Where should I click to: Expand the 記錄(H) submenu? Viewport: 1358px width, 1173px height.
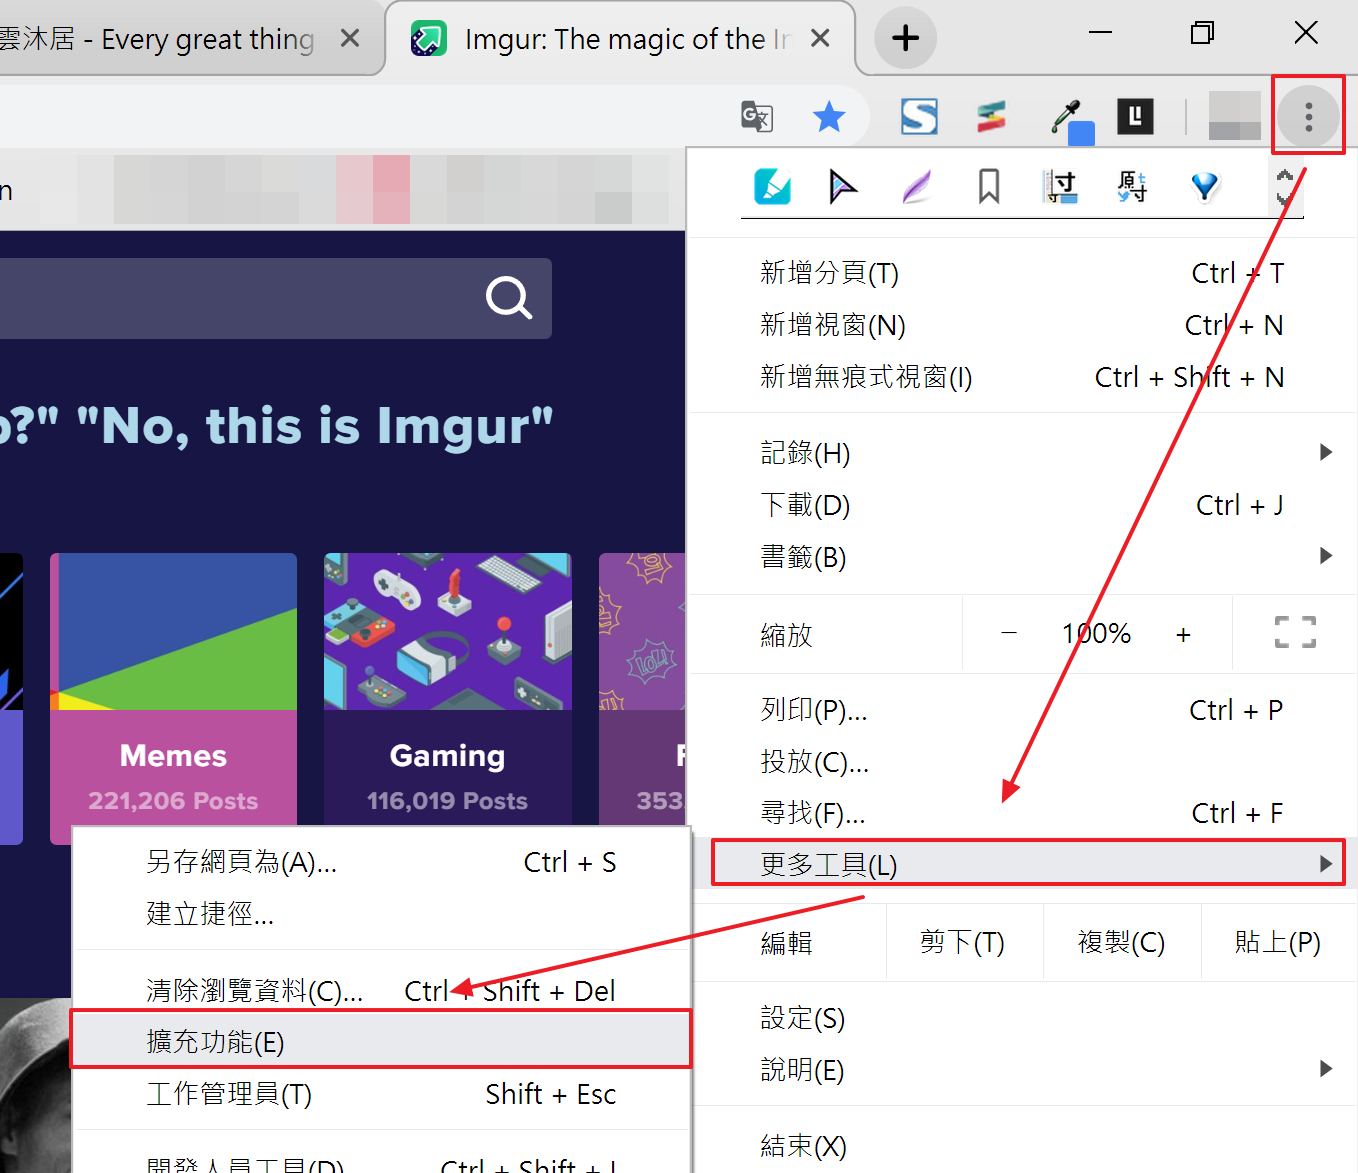tap(1022, 453)
